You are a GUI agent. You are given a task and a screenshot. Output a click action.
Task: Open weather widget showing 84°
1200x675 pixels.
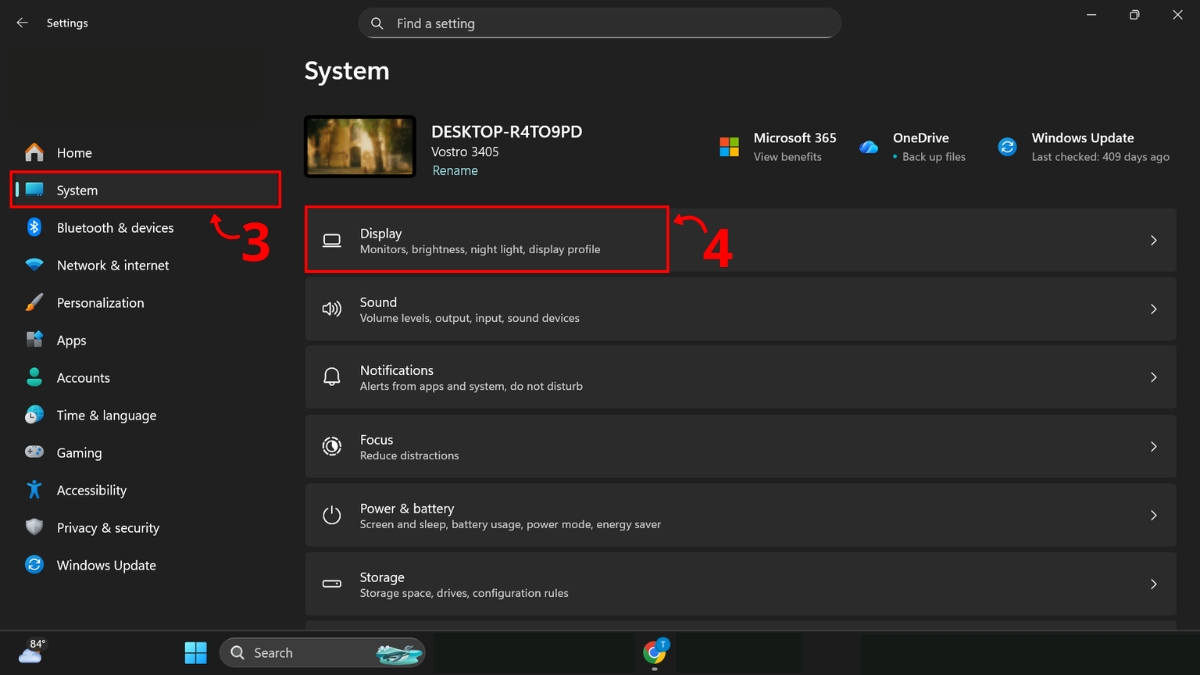click(31, 651)
